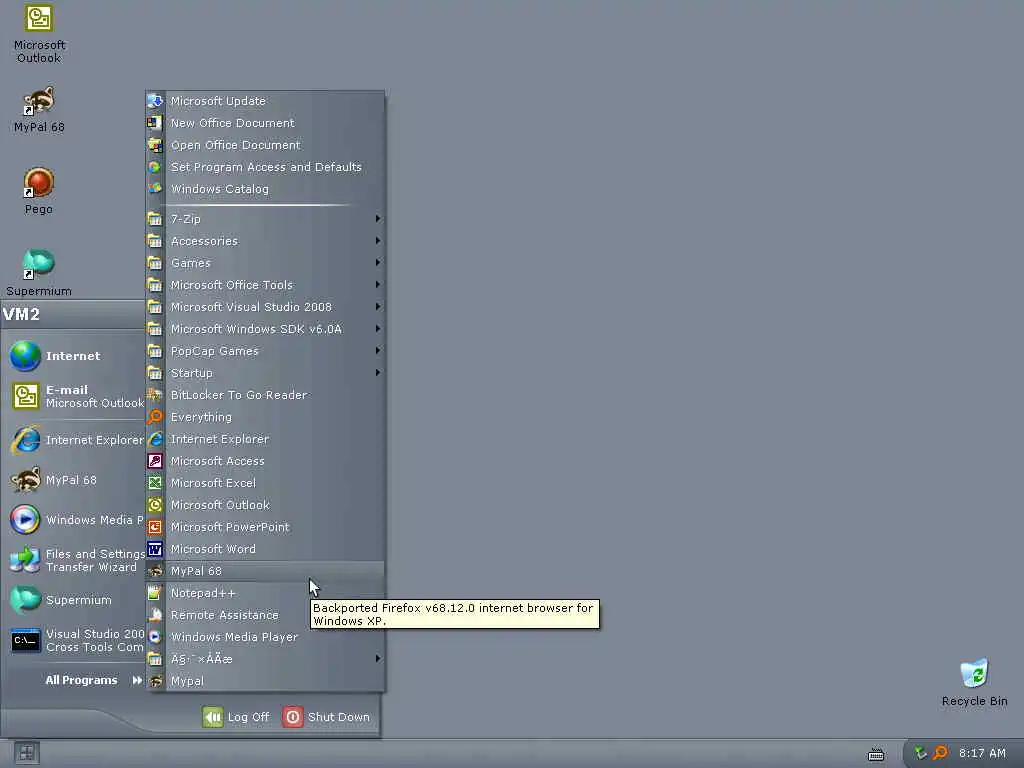Viewport: 1024px width, 768px height.
Task: Expand Microsoft Windows SDK v6.0A submenu arrow
Action: point(377,328)
